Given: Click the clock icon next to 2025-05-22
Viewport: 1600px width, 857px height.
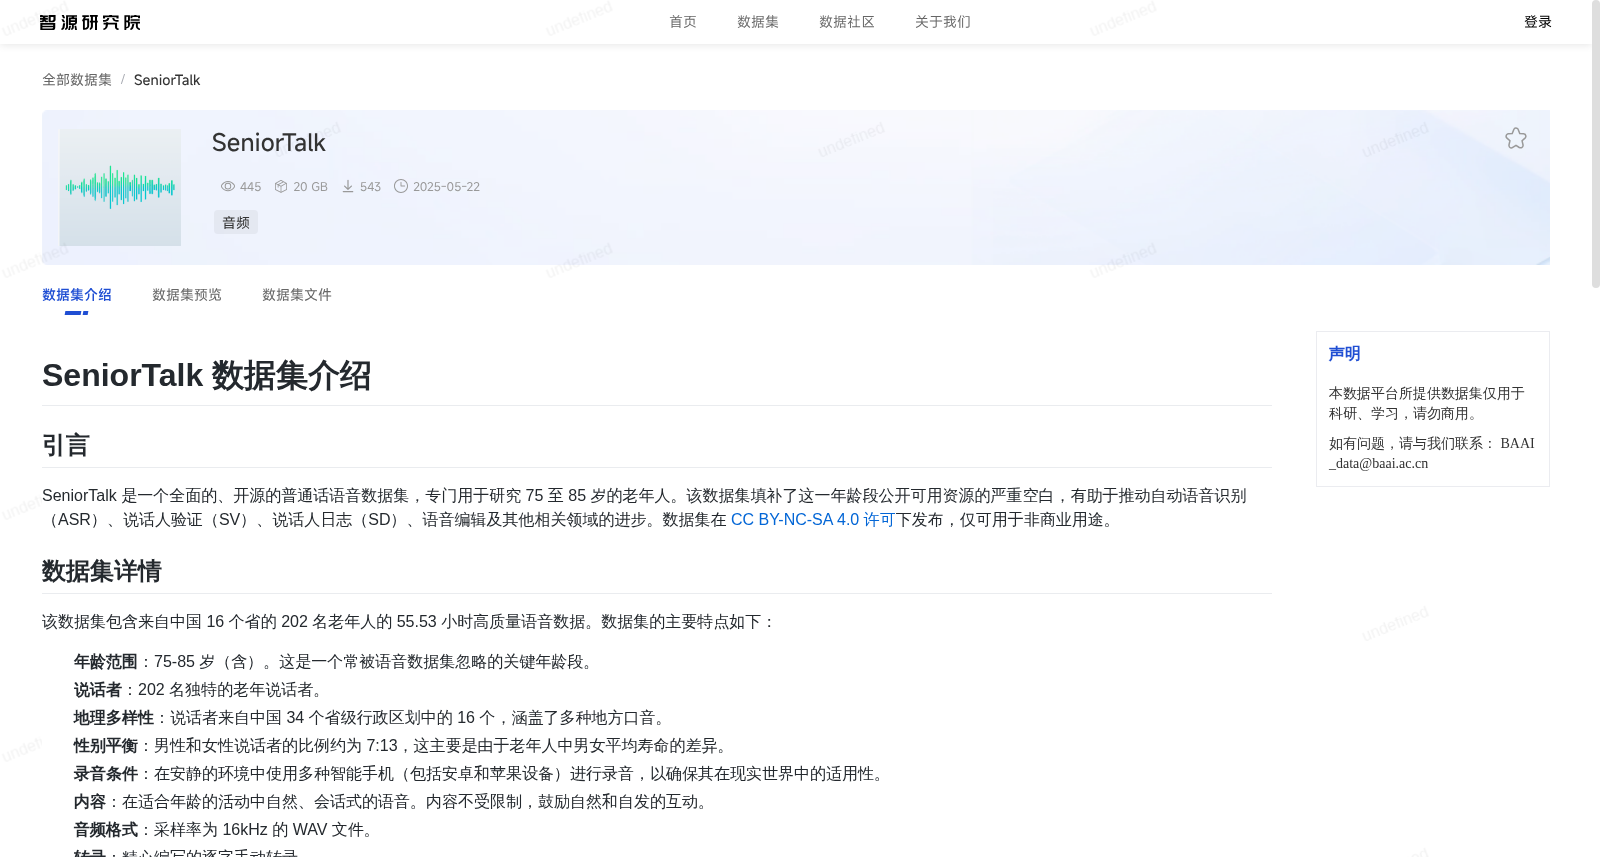Looking at the screenshot, I should point(401,186).
